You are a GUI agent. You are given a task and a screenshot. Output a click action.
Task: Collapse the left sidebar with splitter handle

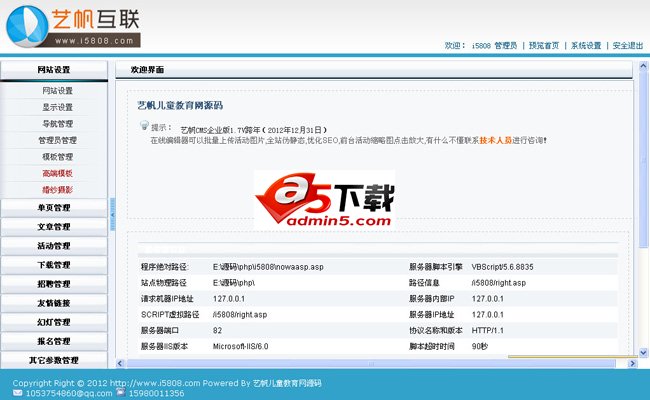click(112, 214)
